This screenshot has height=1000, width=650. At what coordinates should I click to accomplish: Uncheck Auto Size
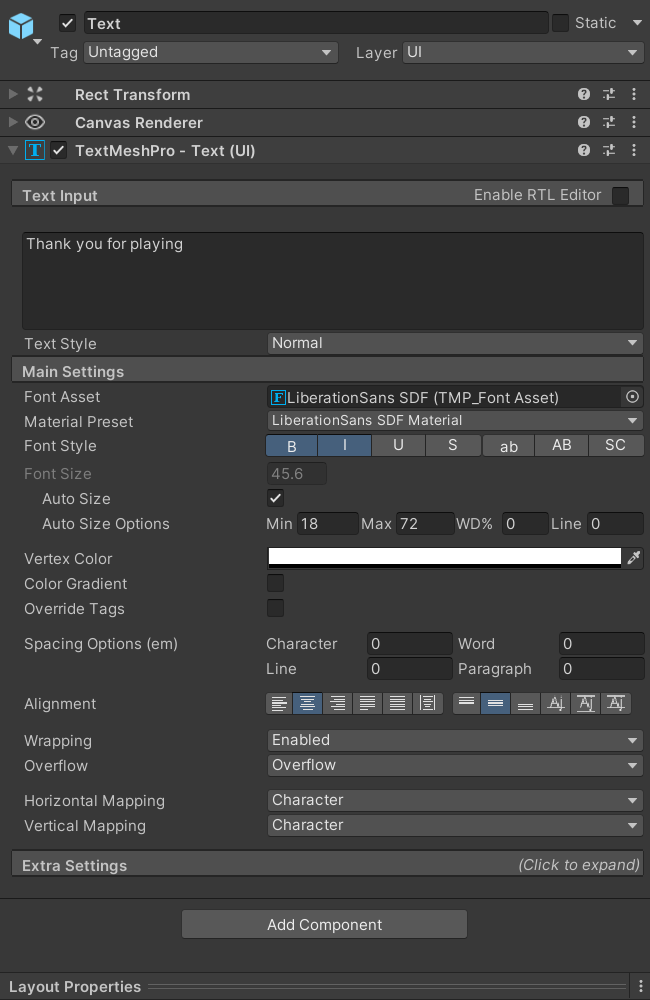click(x=276, y=498)
